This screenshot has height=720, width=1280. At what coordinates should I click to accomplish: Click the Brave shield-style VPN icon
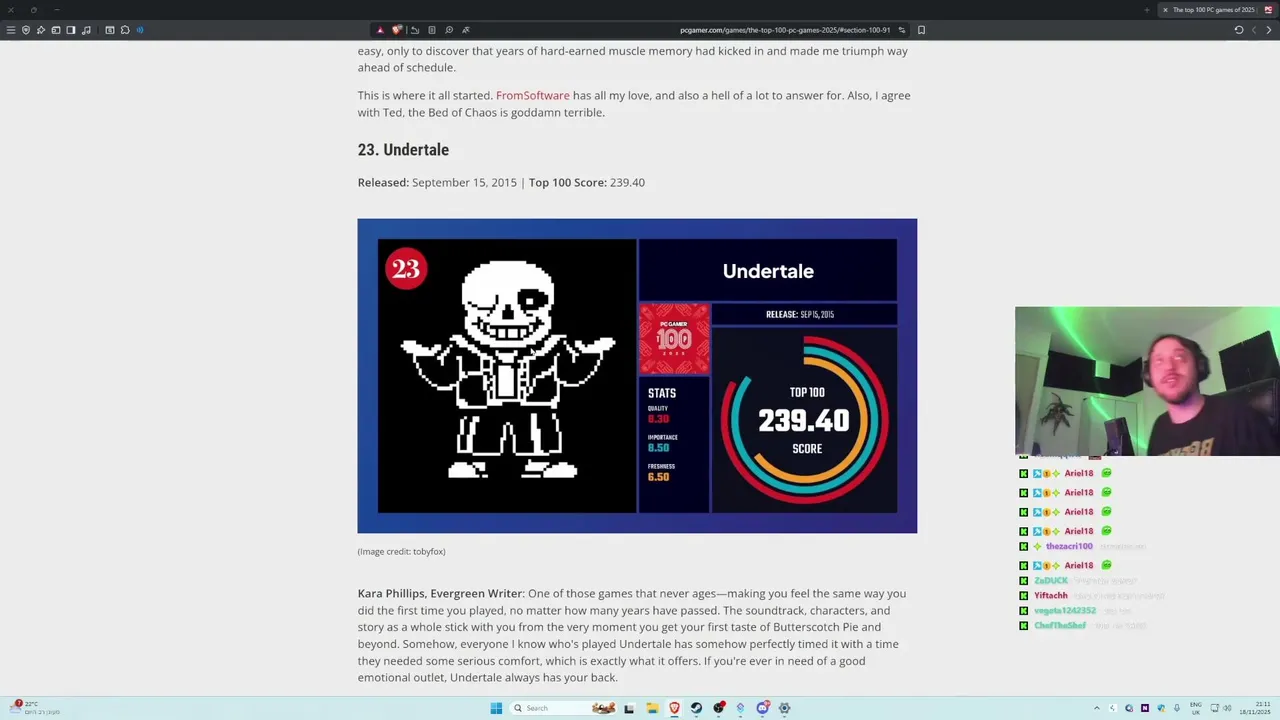coord(26,30)
